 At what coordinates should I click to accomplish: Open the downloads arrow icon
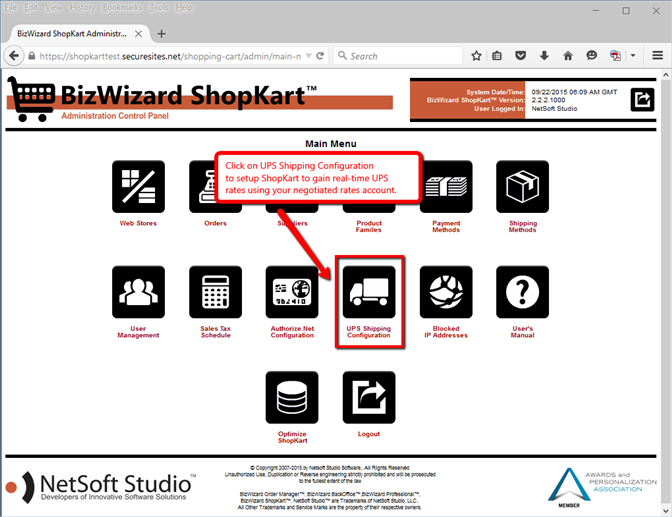(544, 56)
